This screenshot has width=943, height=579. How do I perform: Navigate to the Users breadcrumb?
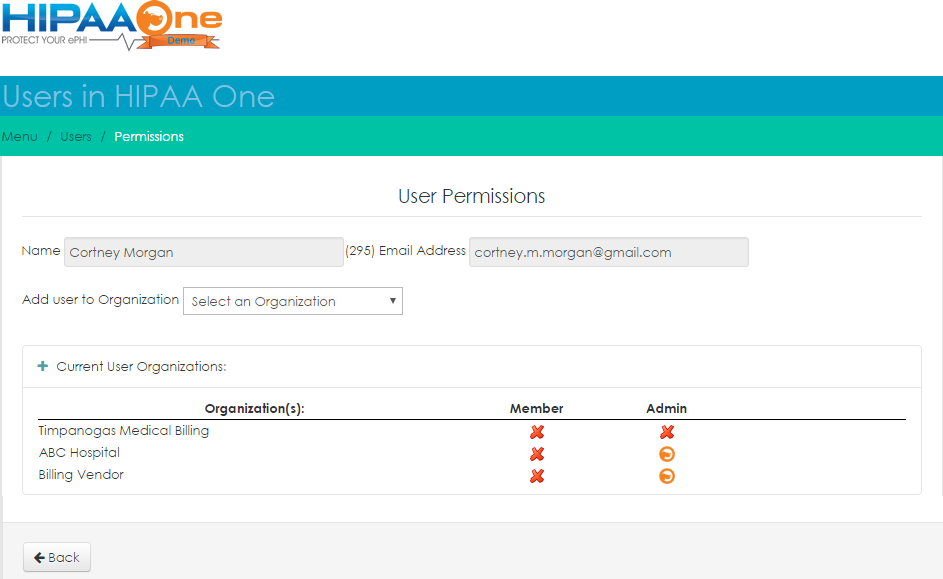point(76,136)
